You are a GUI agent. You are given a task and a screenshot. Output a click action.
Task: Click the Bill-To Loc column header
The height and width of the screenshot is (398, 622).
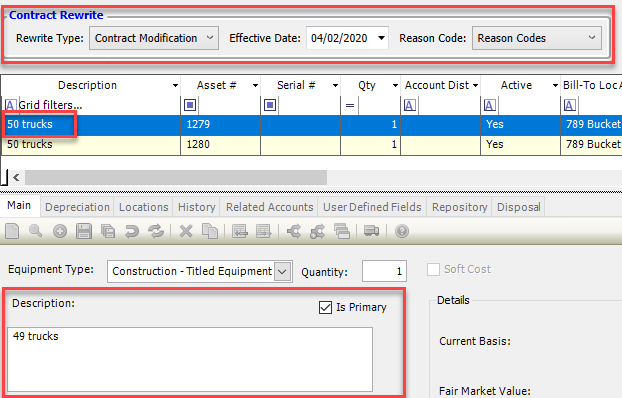(x=591, y=85)
